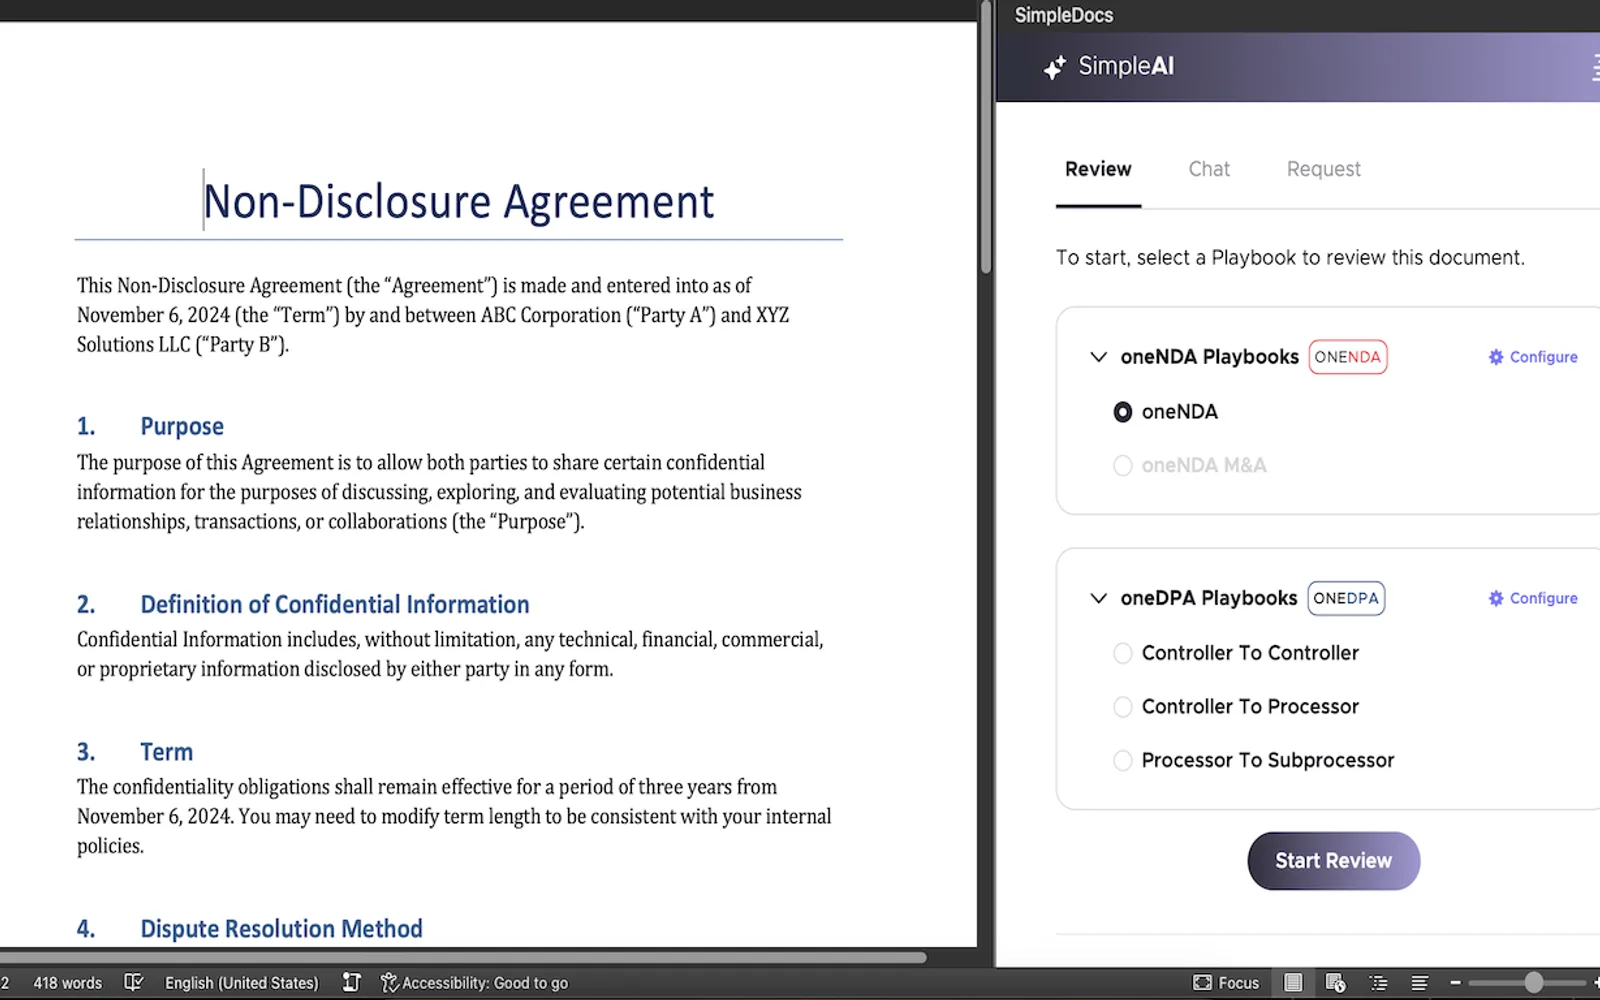Image resolution: width=1600 pixels, height=1000 pixels.
Task: Select Controller To Processor playbook
Action: (x=1123, y=707)
